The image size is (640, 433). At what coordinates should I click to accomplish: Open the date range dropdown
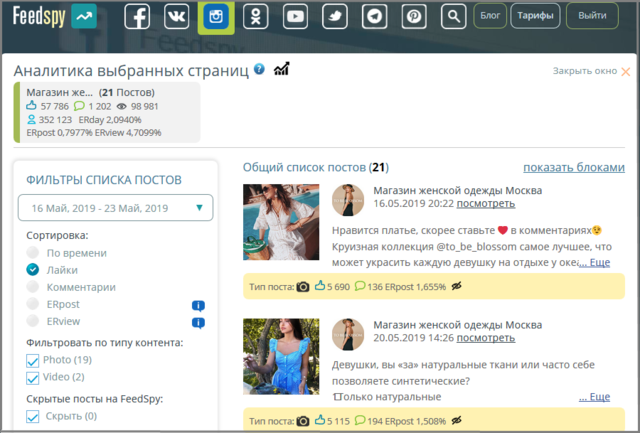[x=115, y=208]
